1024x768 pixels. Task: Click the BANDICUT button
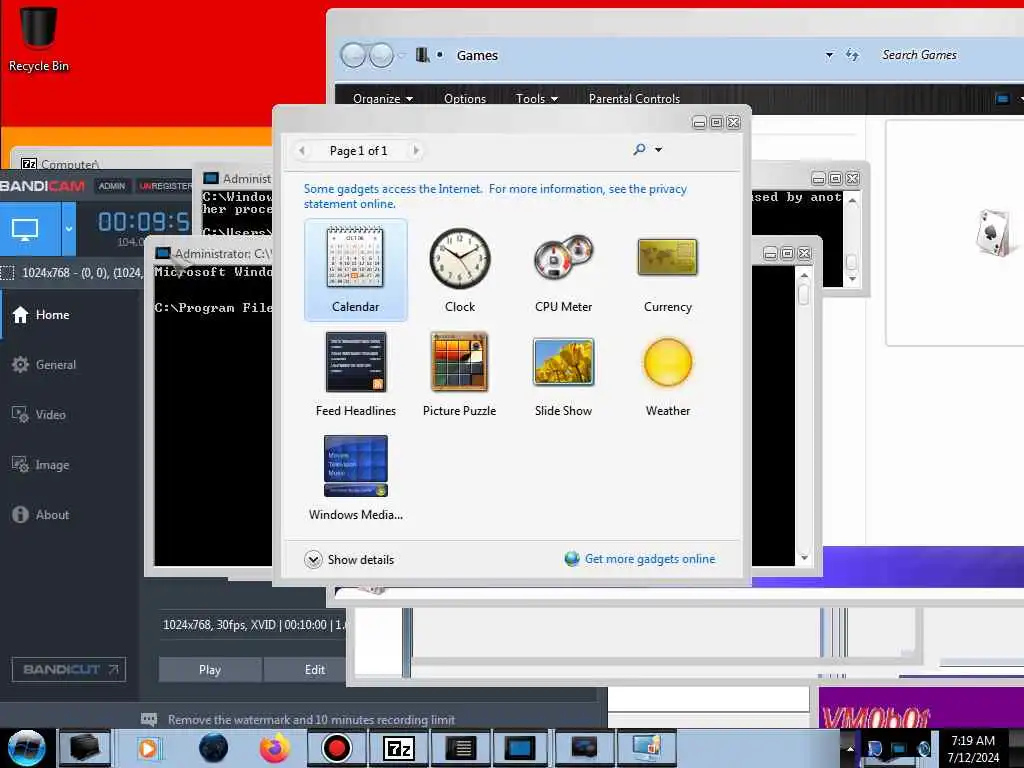coord(69,669)
